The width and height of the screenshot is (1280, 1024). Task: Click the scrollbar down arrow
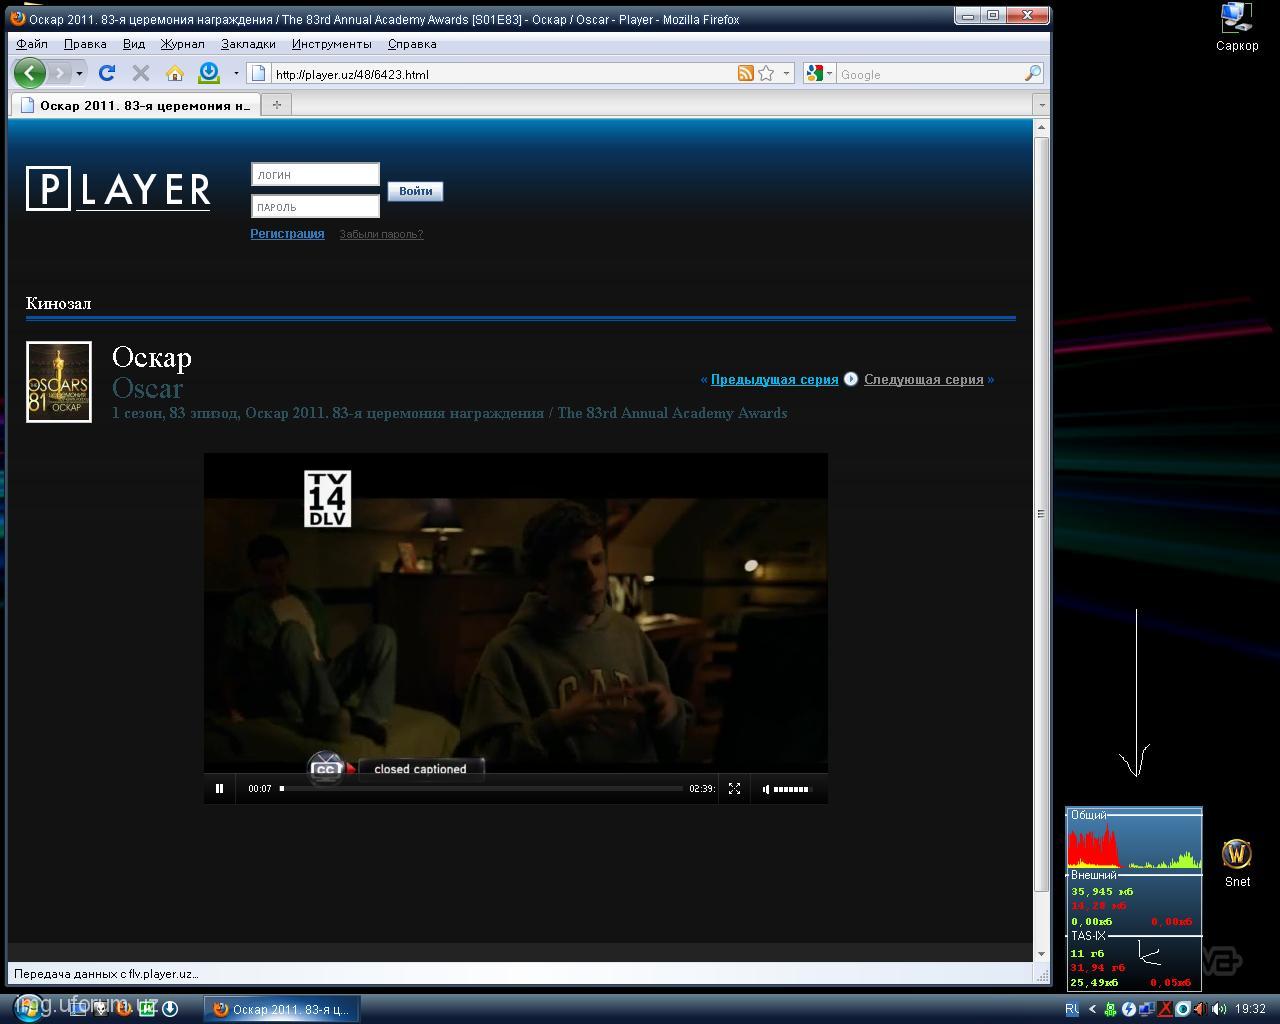1041,954
